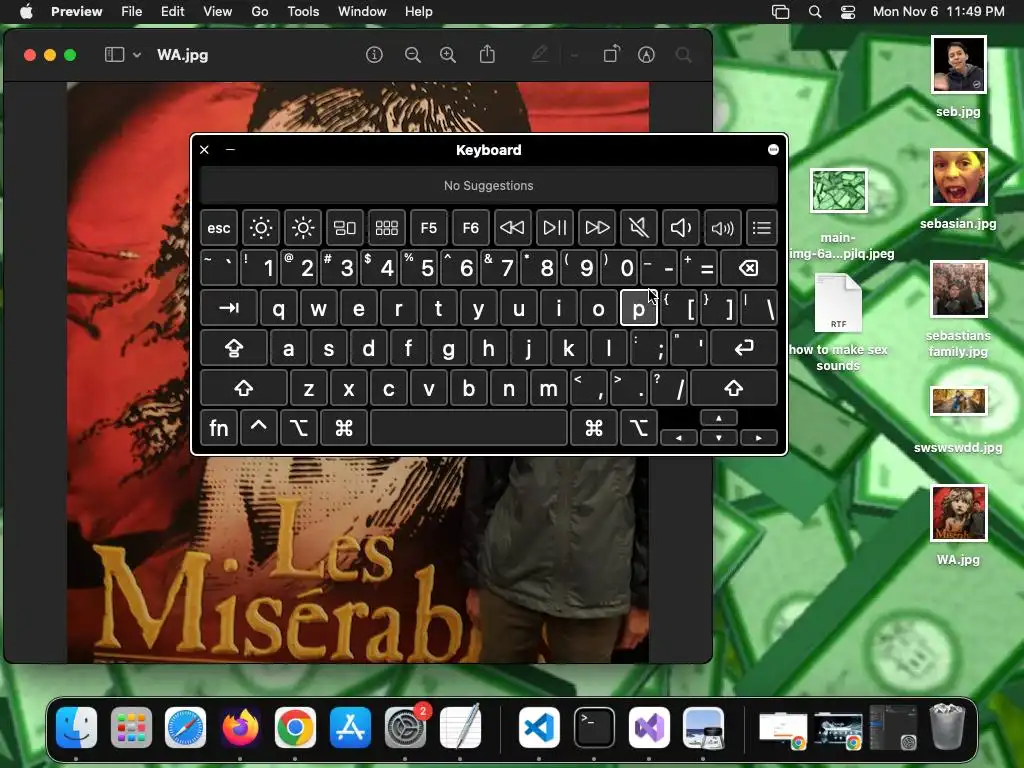Image resolution: width=1024 pixels, height=768 pixels.
Task: Open the Apple menu
Action: [x=26, y=11]
